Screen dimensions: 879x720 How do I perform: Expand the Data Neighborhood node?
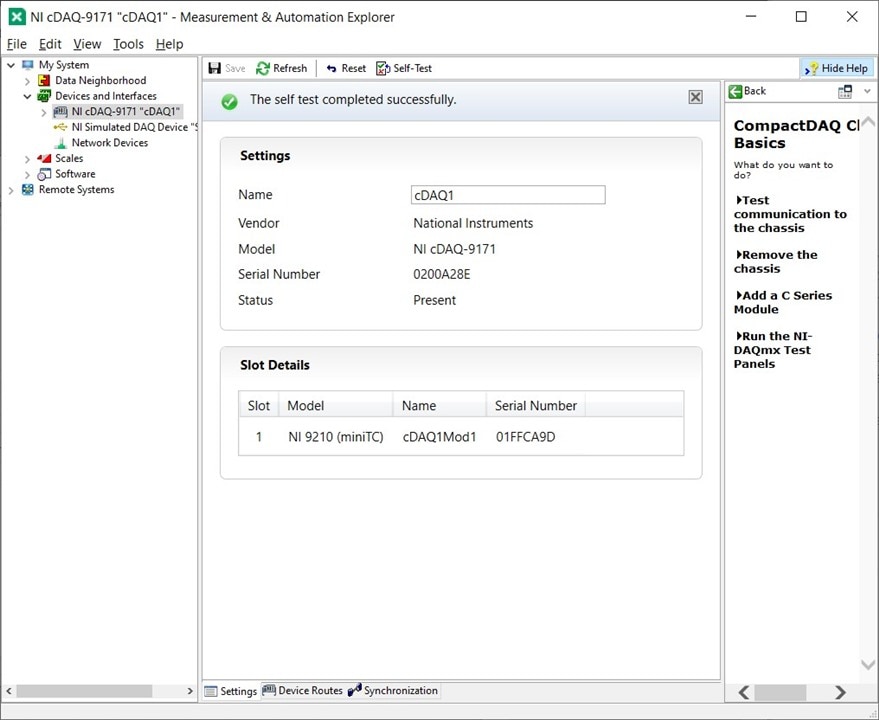[28, 81]
